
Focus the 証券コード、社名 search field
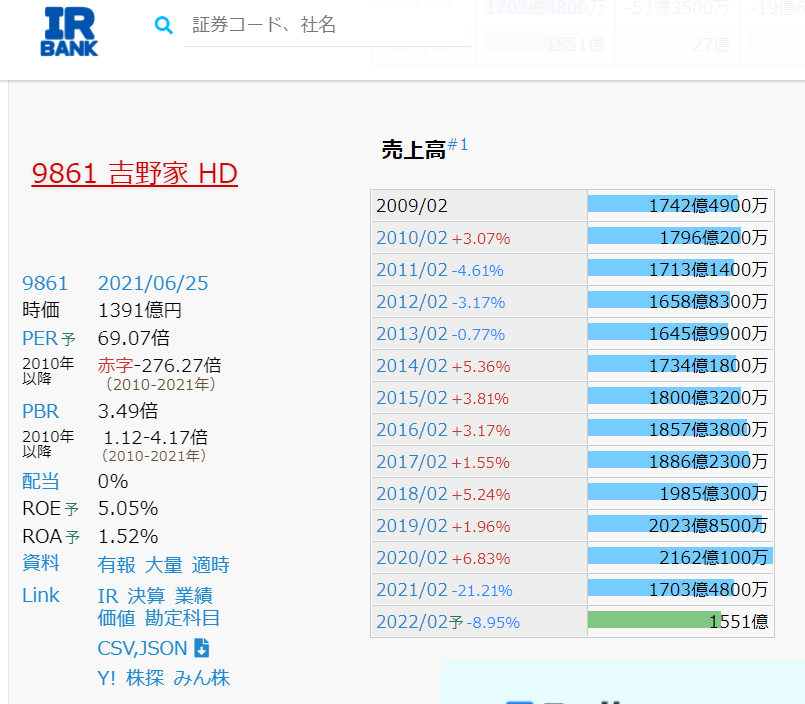(327, 25)
